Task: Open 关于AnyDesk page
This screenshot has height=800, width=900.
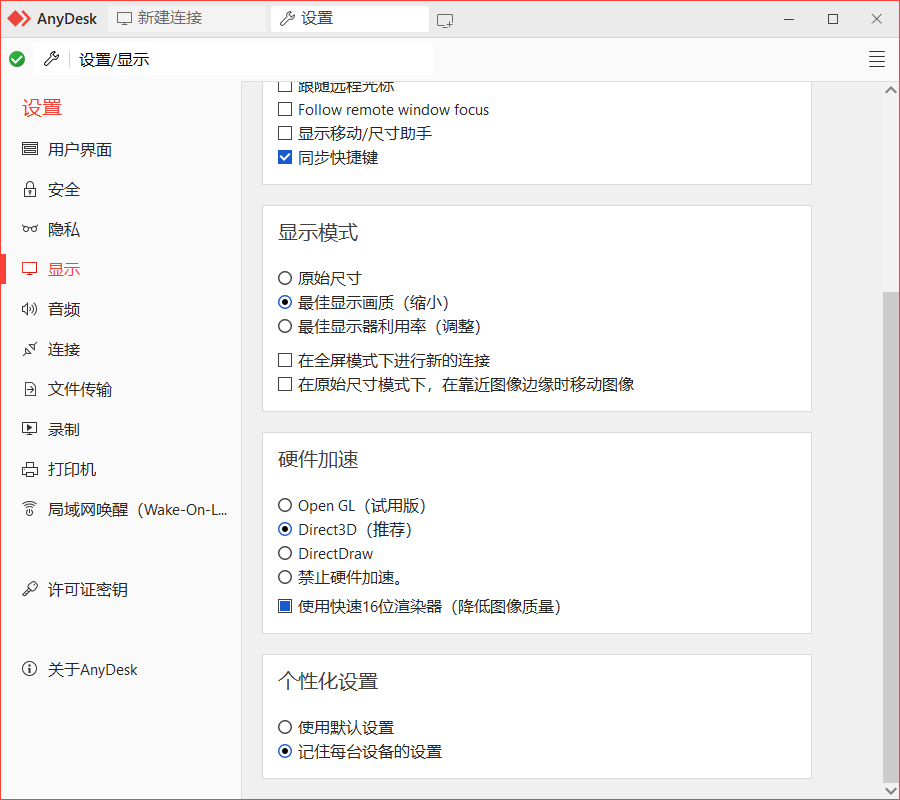Action: [x=92, y=669]
